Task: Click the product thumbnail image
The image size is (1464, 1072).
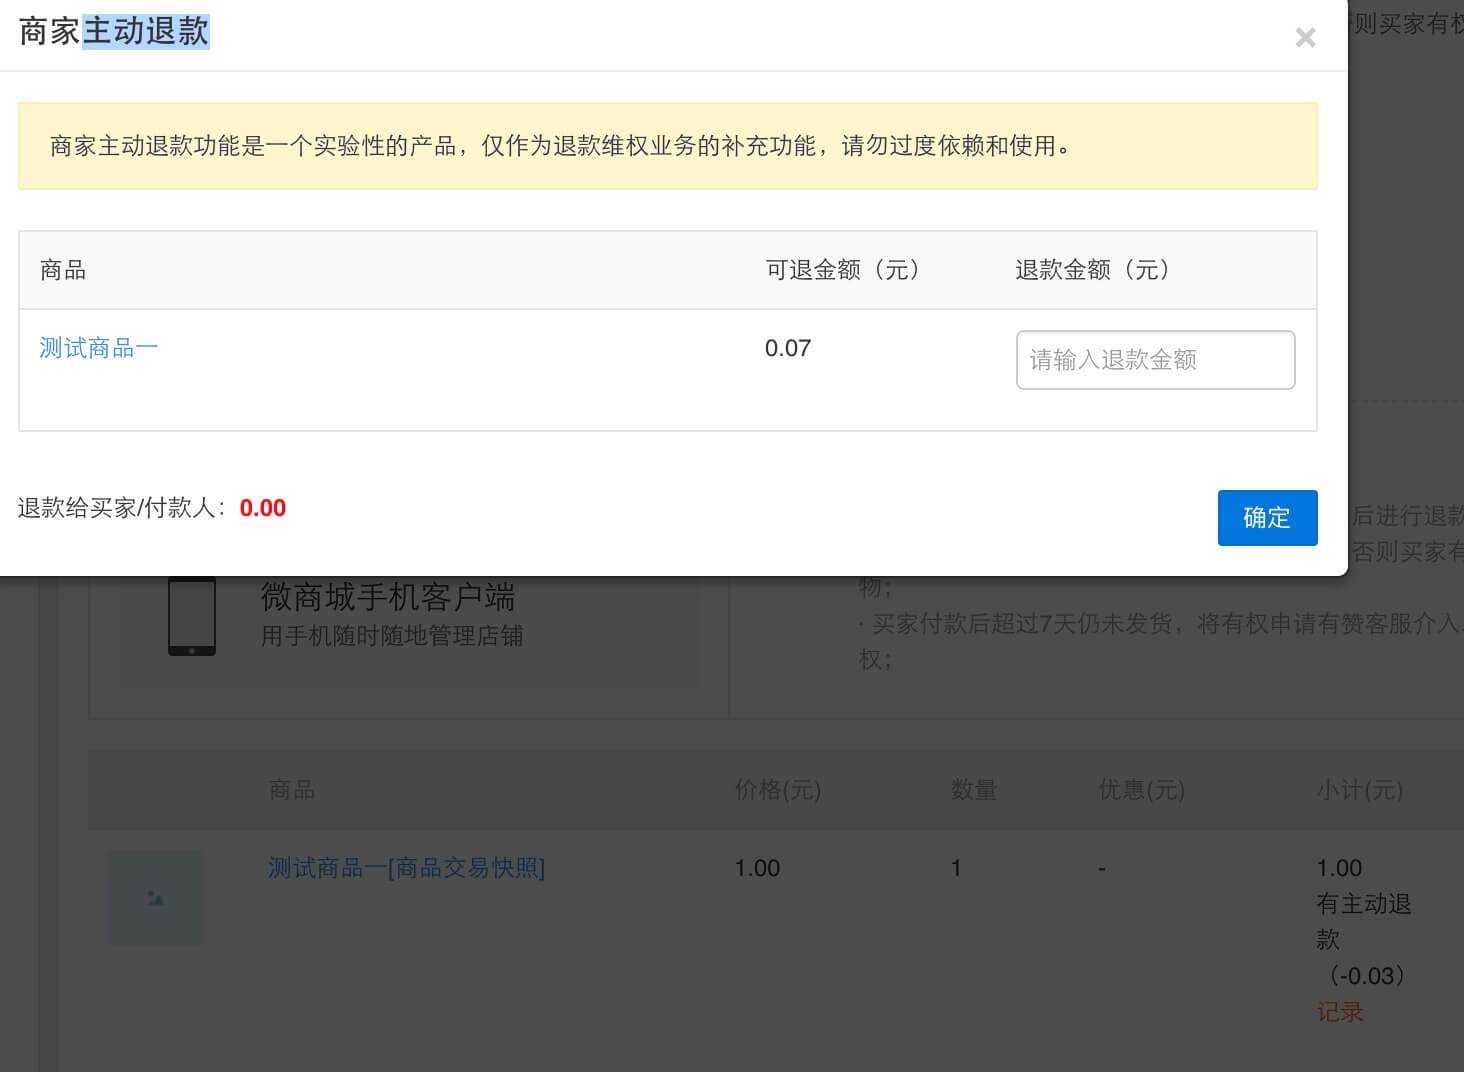Action: [x=156, y=898]
